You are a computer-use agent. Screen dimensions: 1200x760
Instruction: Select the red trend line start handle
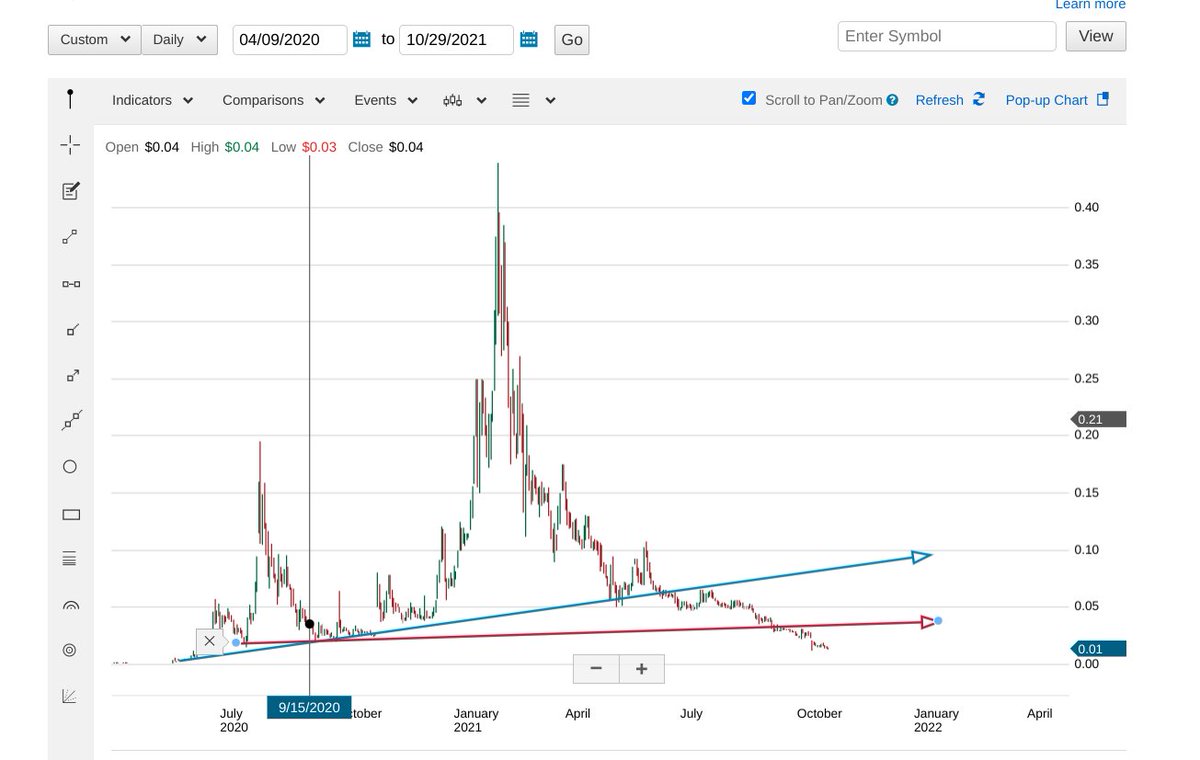click(236, 642)
